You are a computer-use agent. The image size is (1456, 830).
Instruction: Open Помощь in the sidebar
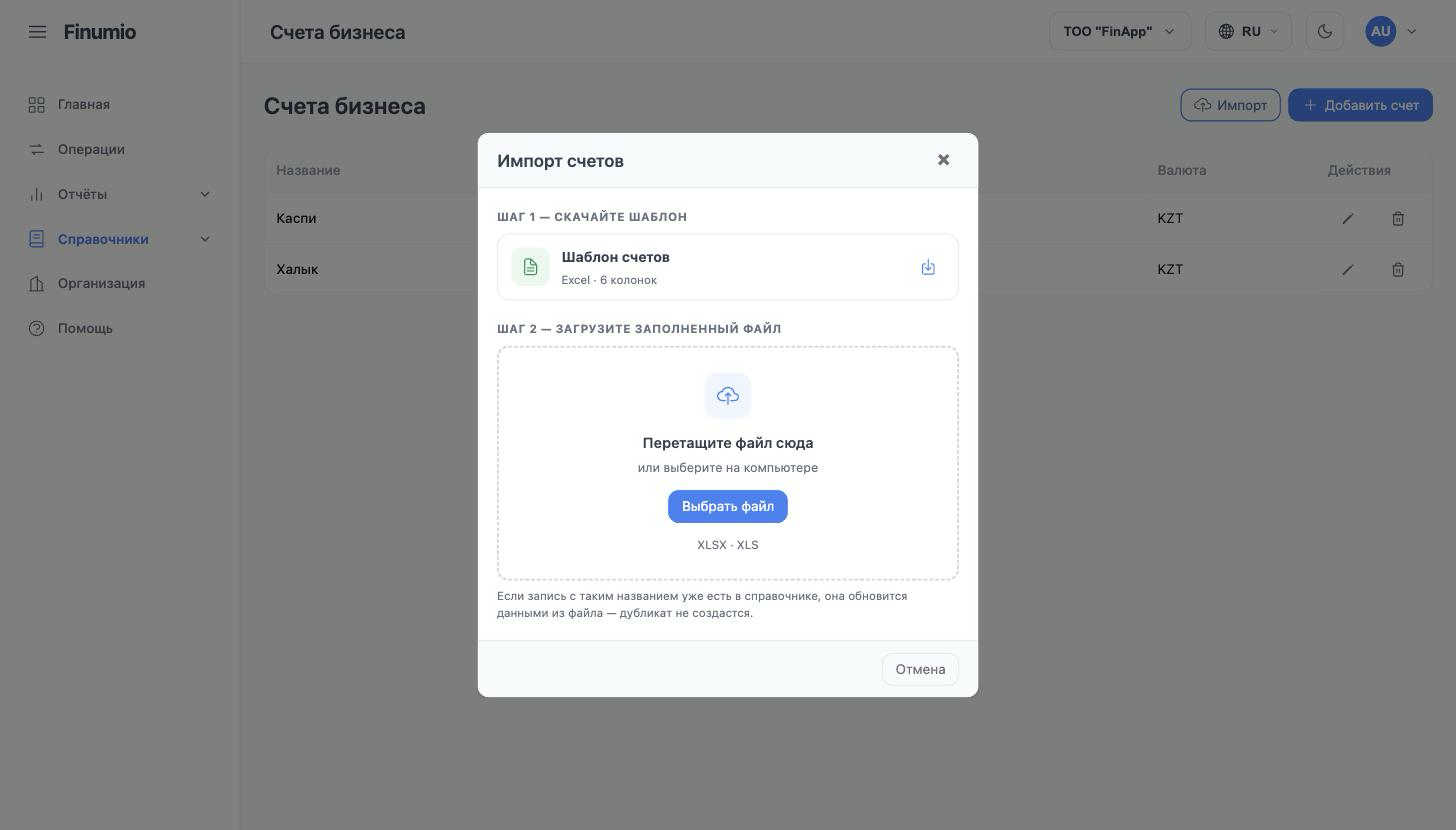click(x=85, y=329)
